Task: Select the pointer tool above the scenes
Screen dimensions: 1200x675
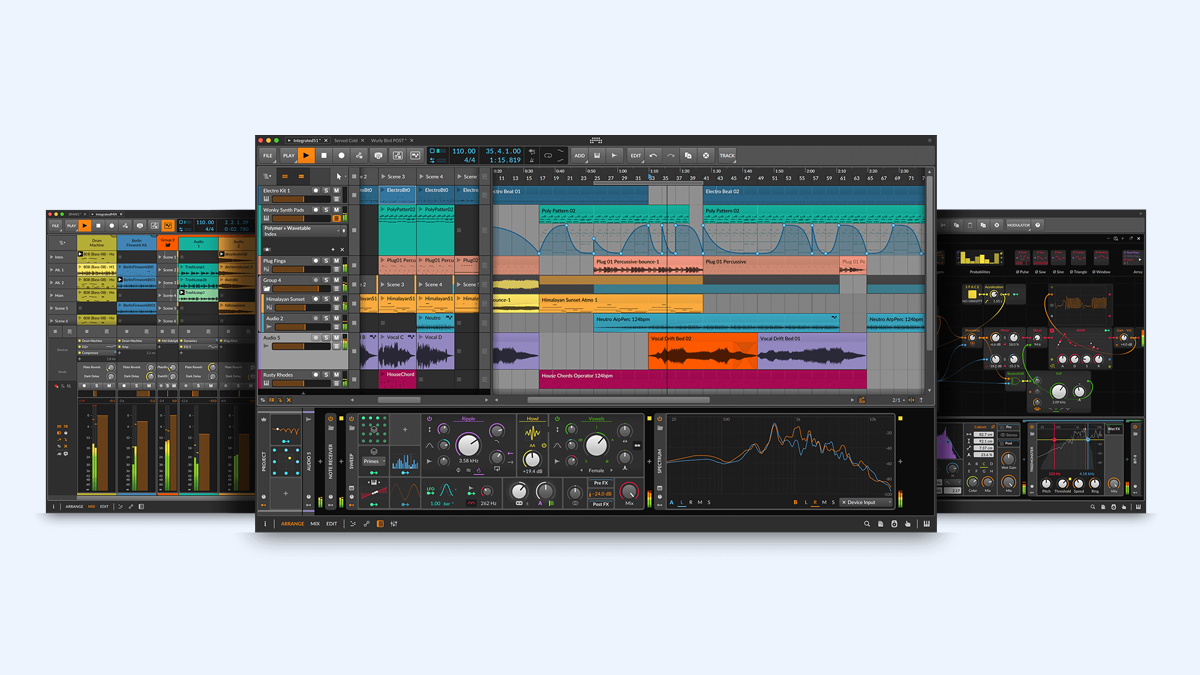Action: [x=340, y=176]
